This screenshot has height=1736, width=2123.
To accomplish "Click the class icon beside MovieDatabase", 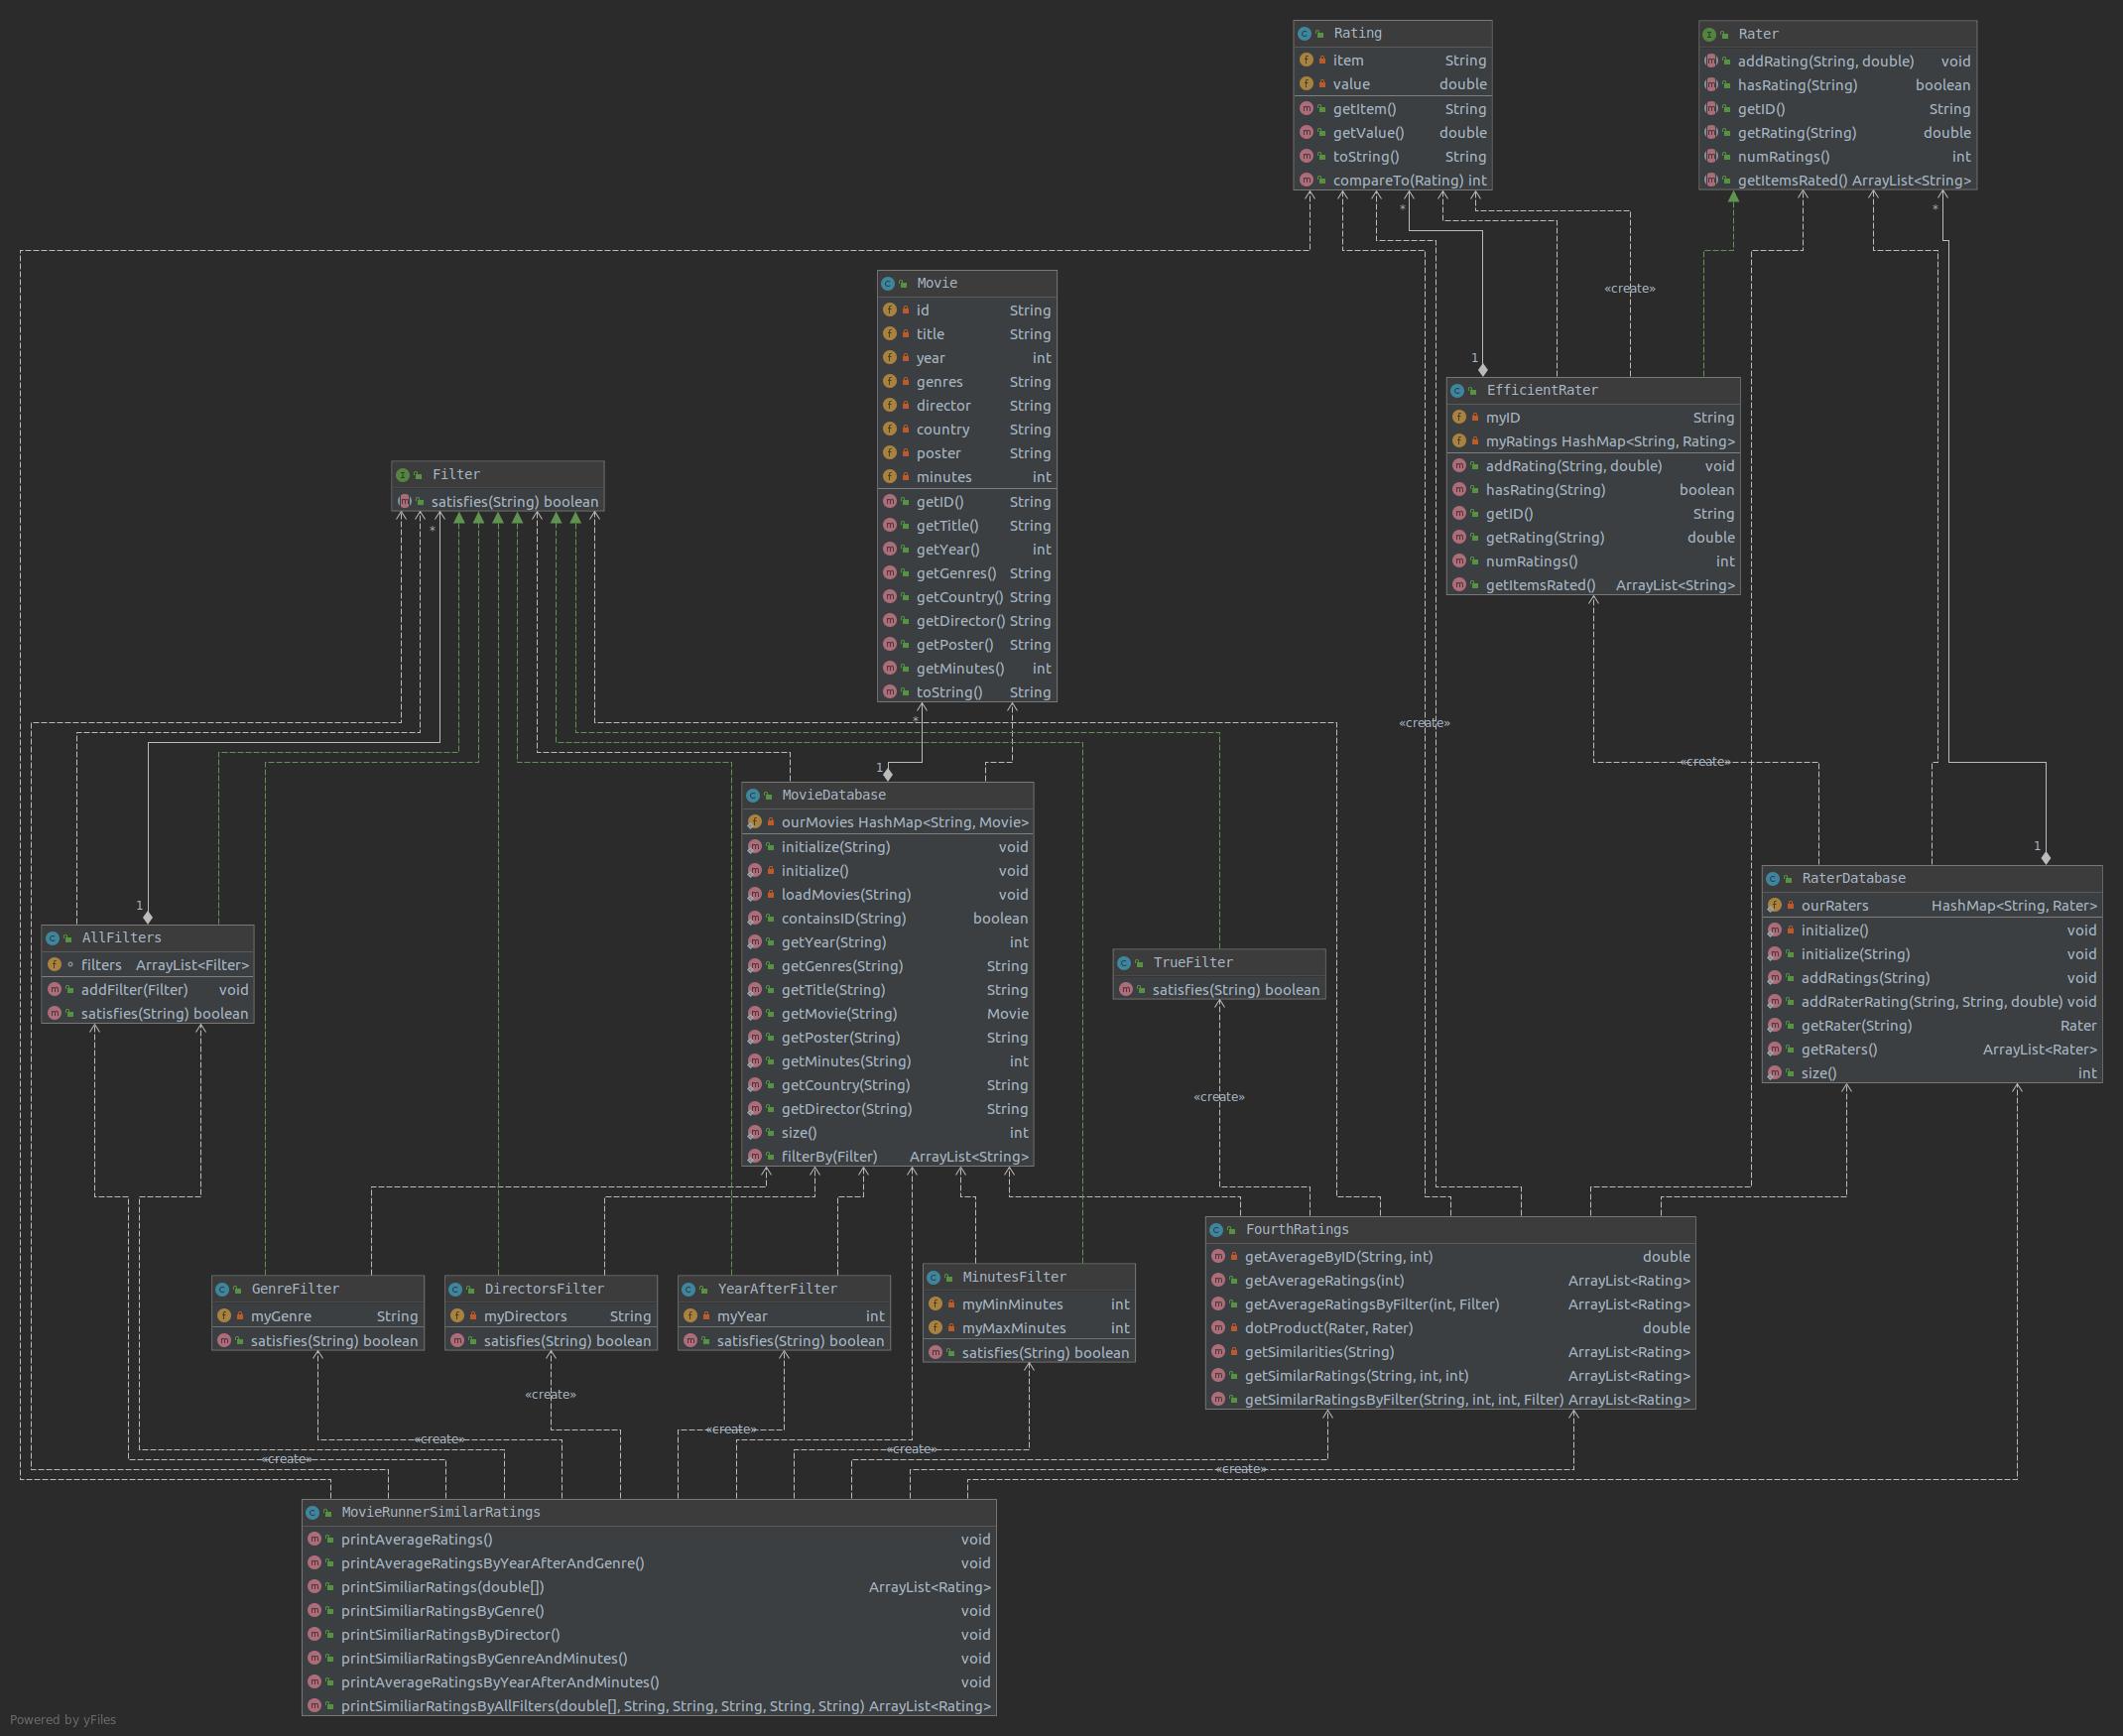I will click(x=753, y=796).
